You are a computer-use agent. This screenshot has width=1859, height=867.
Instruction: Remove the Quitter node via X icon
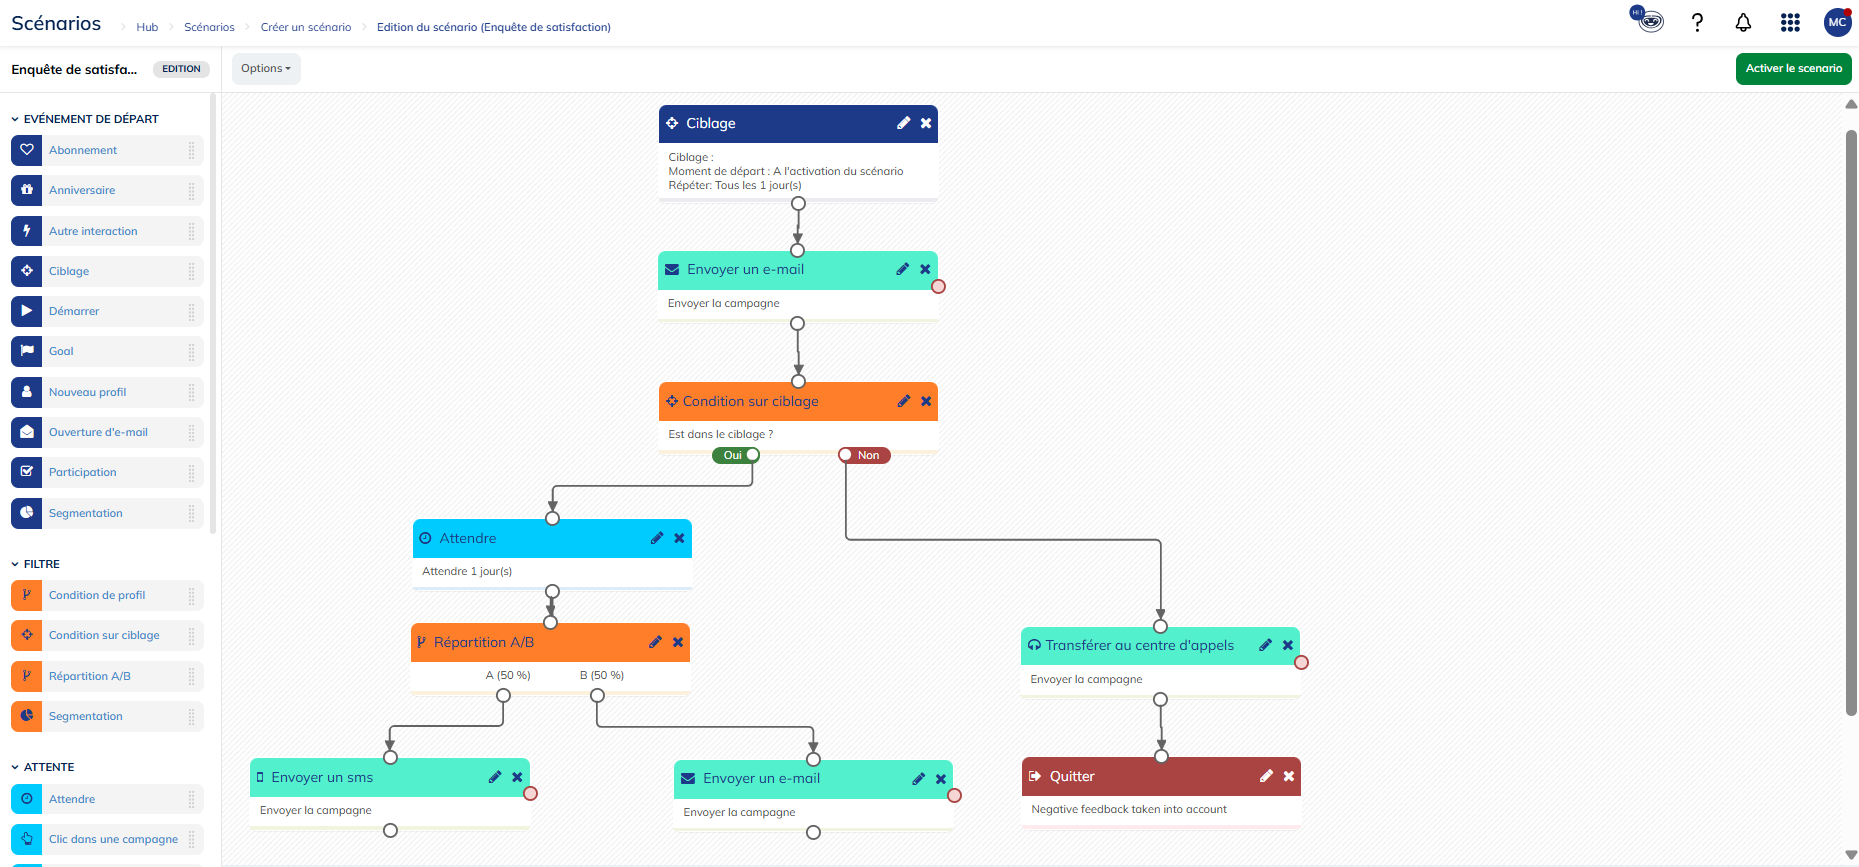coord(1289,776)
